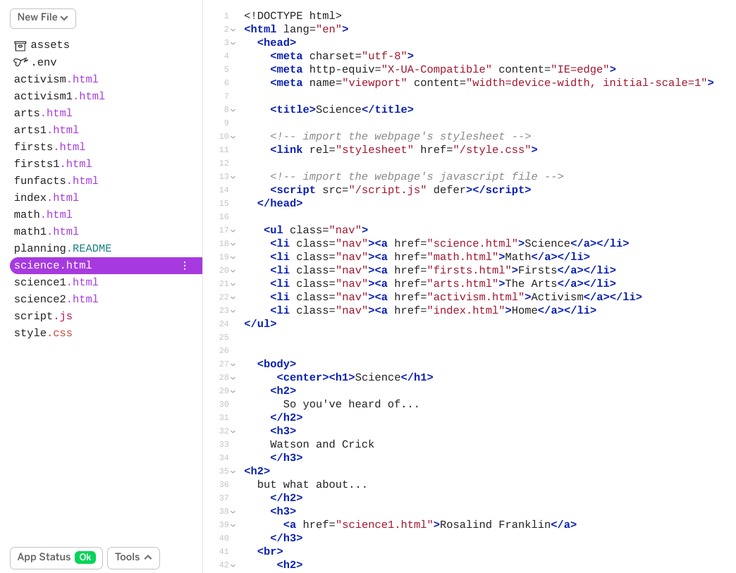Open science1.html in the file list

(56, 282)
